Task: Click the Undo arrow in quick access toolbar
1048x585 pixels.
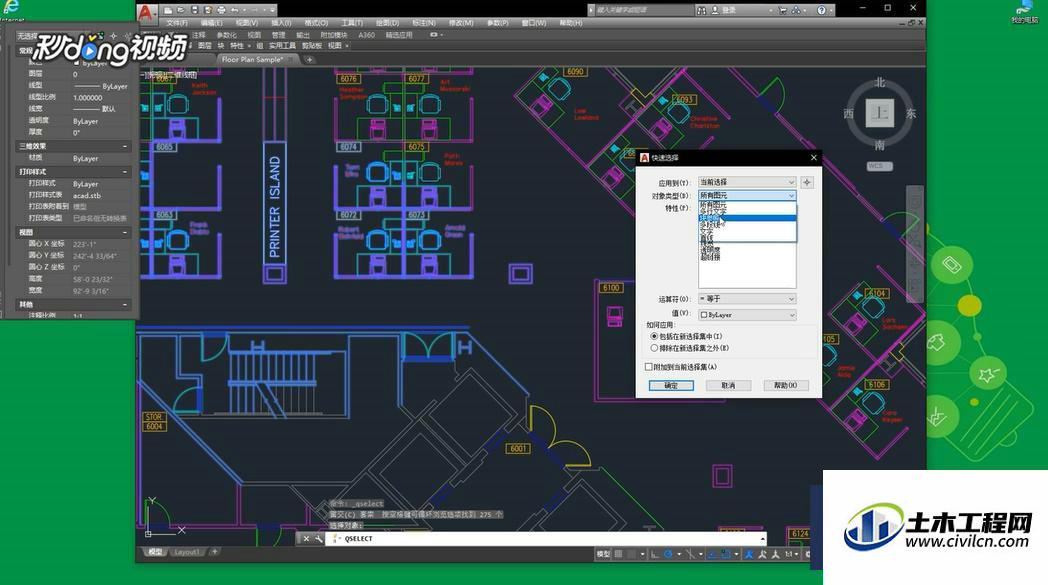Action: point(235,10)
